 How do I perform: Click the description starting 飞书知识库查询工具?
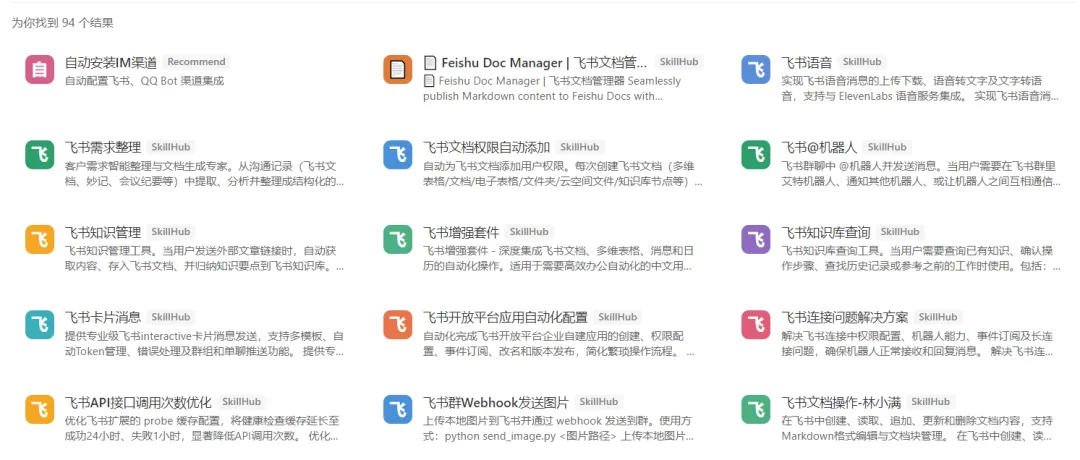tap(921, 259)
